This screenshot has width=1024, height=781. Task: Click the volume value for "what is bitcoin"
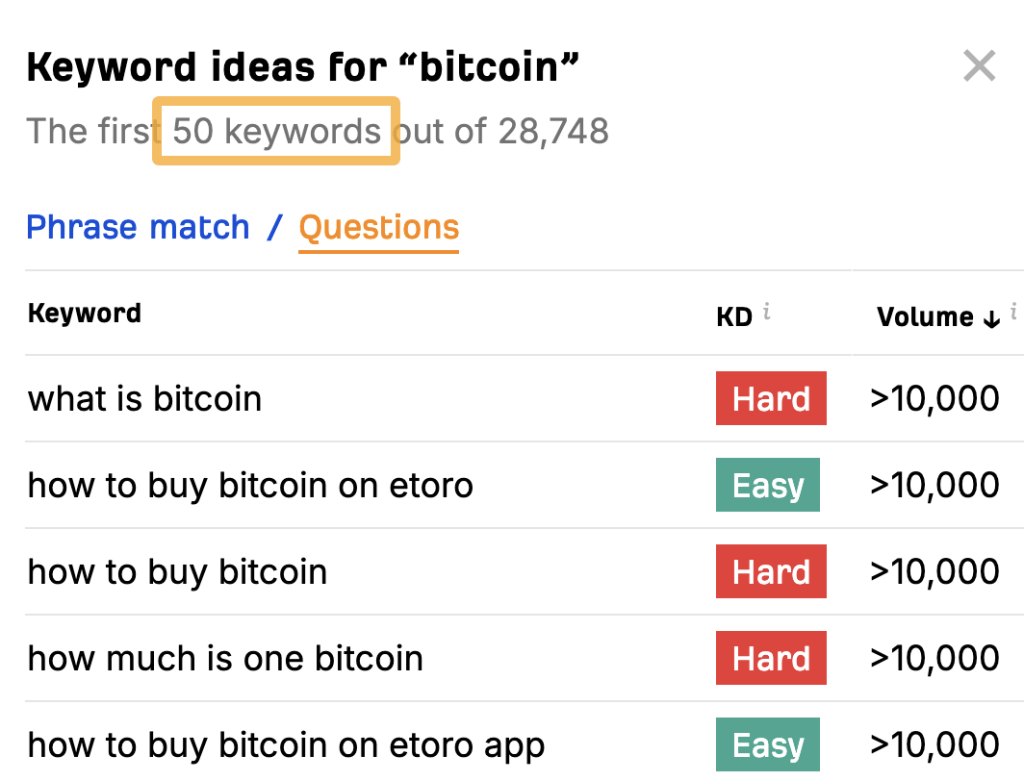coord(935,399)
